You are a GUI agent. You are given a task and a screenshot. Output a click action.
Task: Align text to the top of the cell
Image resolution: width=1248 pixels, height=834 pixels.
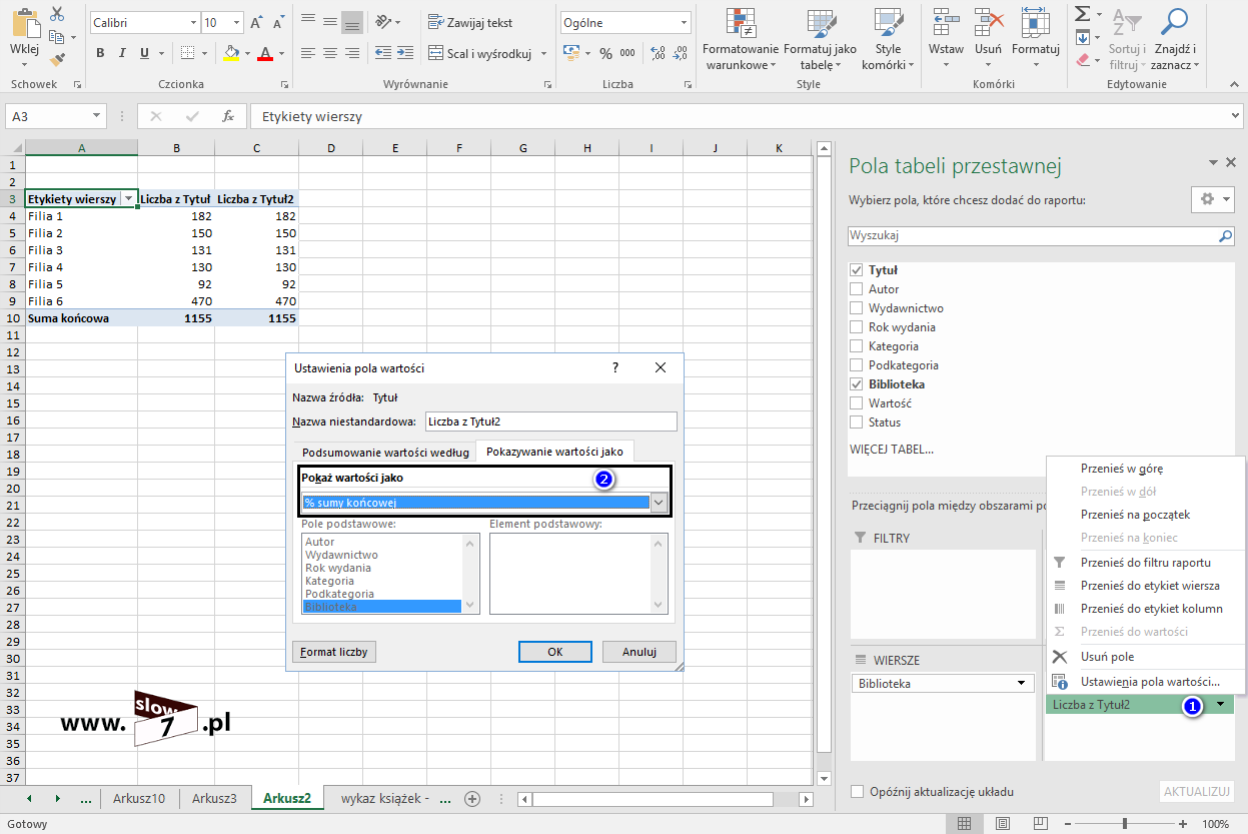point(308,22)
